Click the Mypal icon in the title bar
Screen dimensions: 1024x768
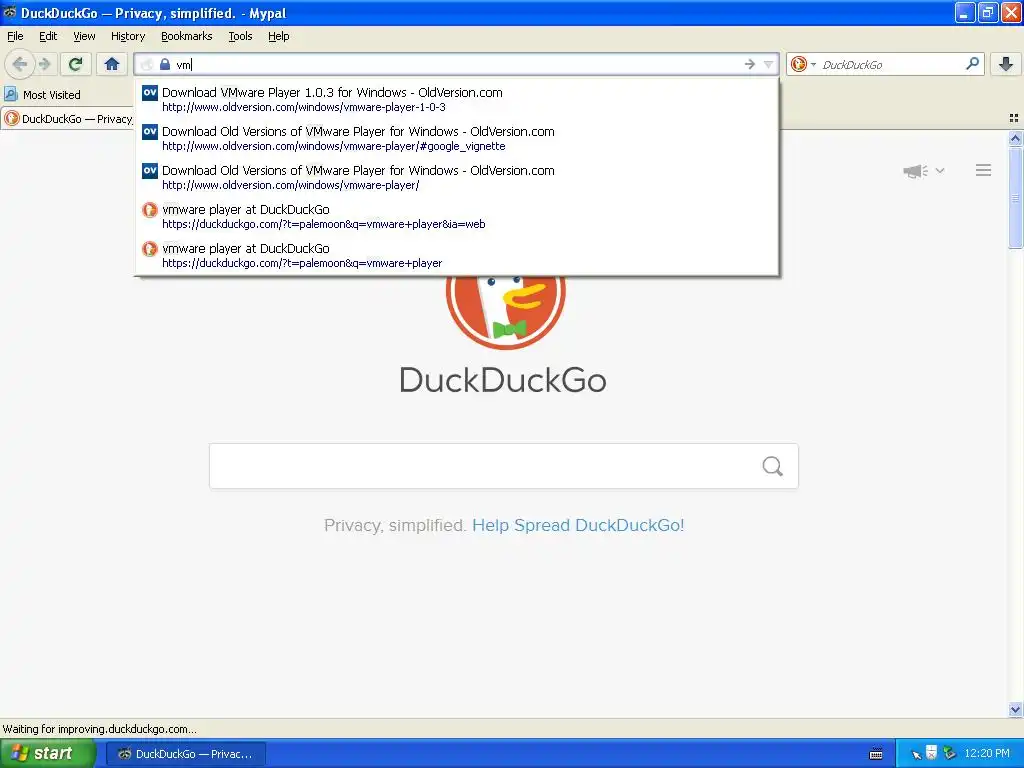[x=9, y=12]
